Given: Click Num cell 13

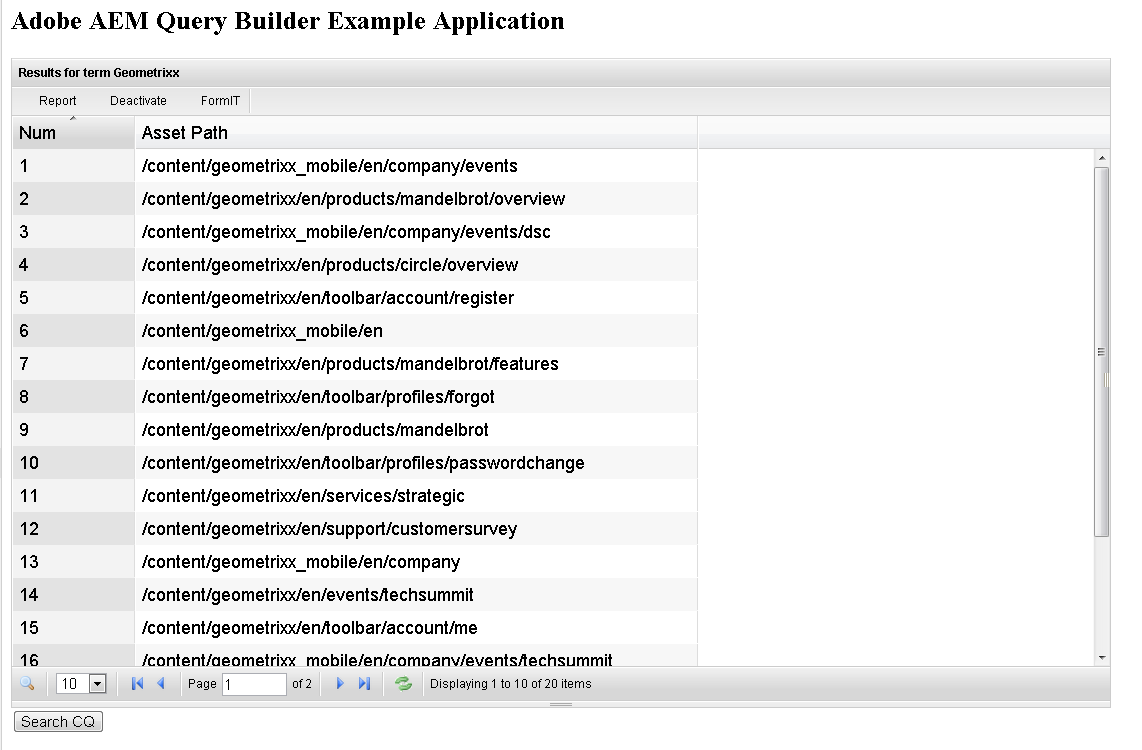Looking at the screenshot, I should click(x=74, y=562).
